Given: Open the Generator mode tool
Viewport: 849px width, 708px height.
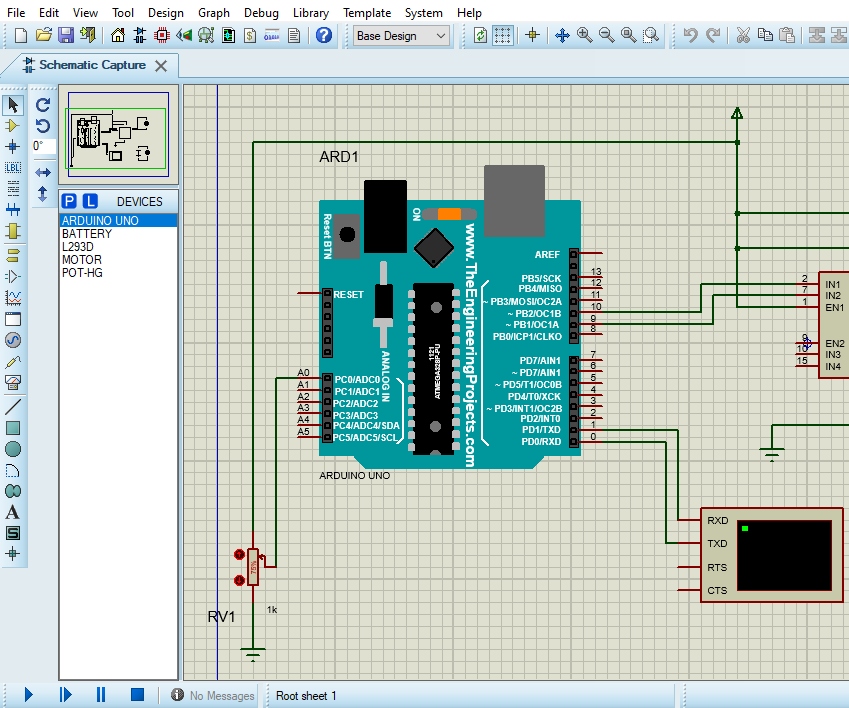Looking at the screenshot, I should pos(12,340).
